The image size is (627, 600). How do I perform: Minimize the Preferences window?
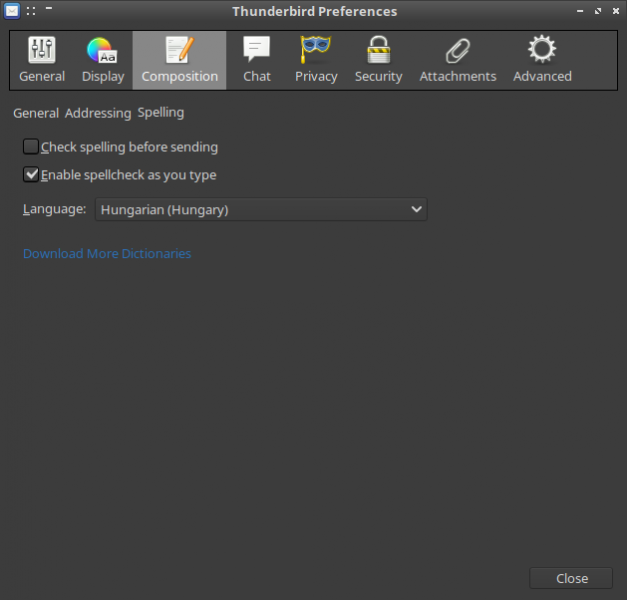pyautogui.click(x=580, y=11)
